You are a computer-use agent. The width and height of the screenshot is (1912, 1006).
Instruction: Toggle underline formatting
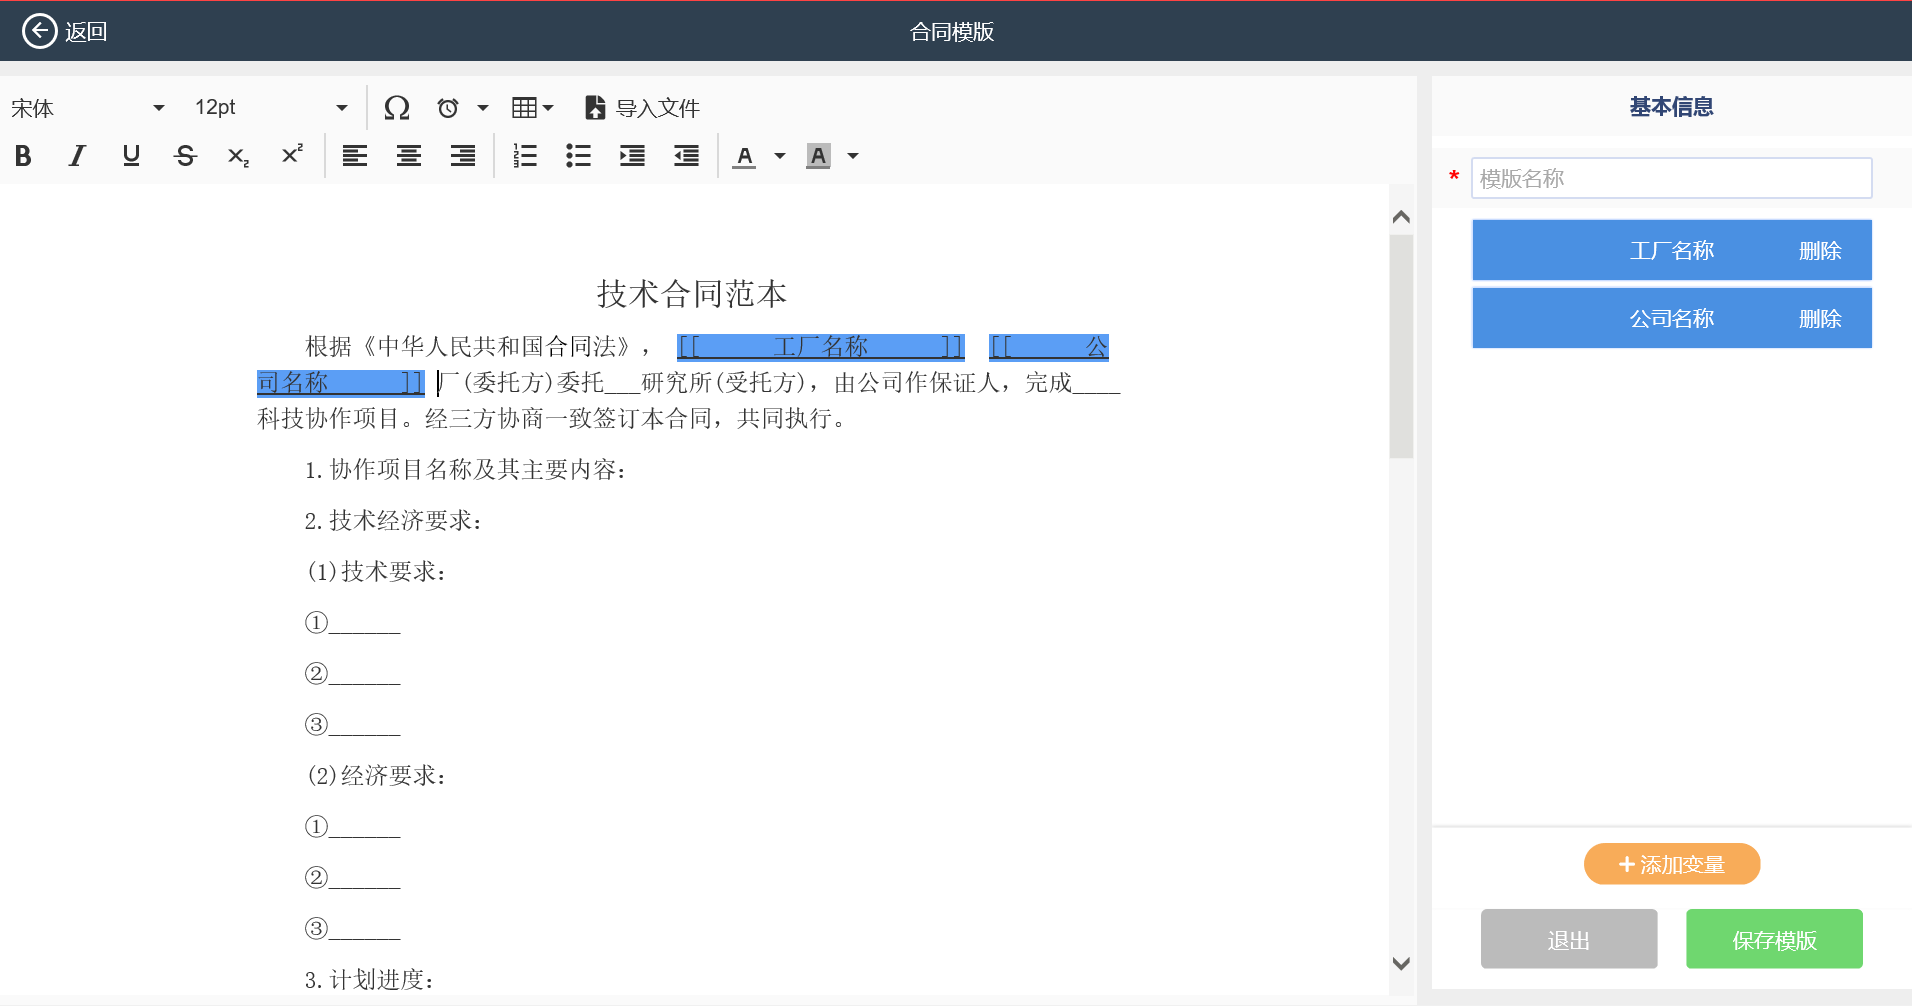tap(131, 156)
